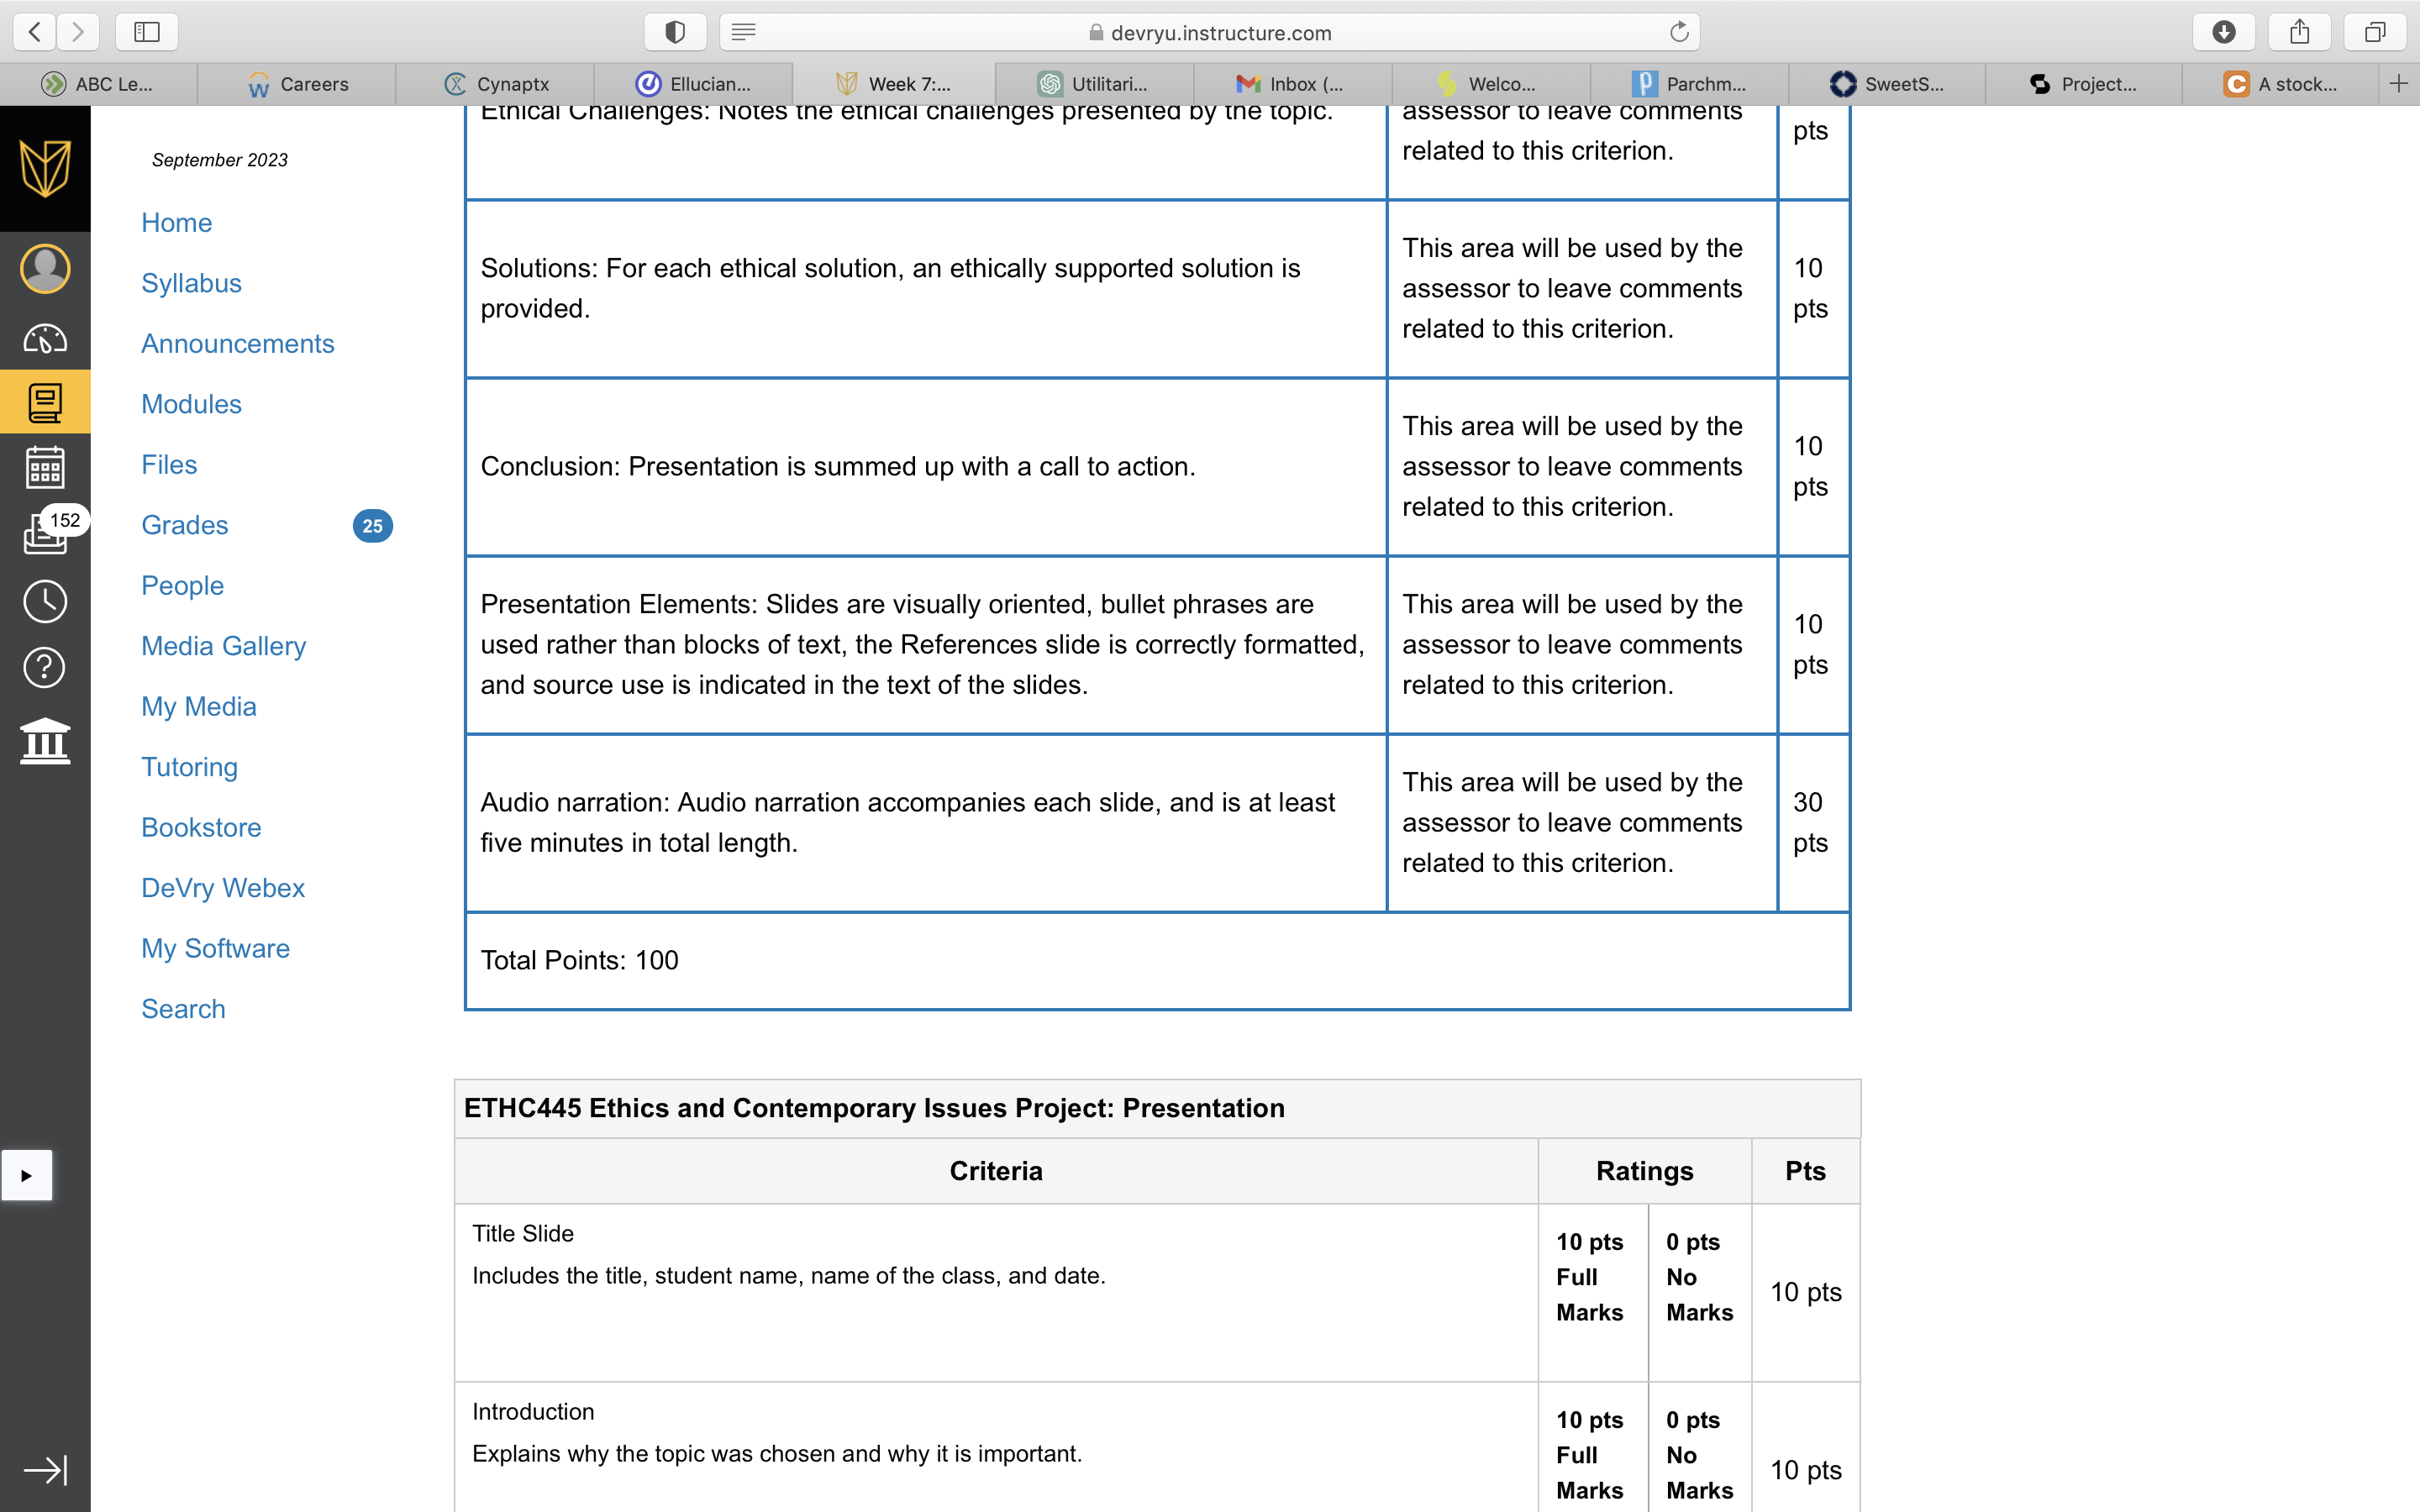Open the Grades course link

pyautogui.click(x=185, y=525)
